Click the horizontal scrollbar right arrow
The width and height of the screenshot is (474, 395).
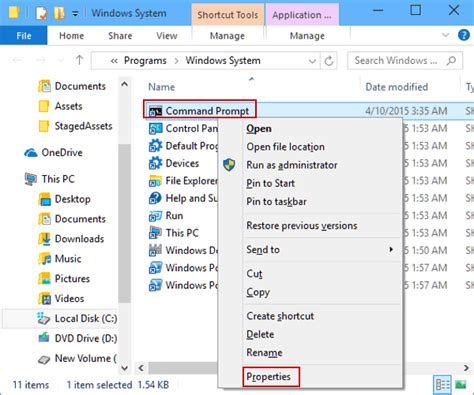(x=466, y=368)
